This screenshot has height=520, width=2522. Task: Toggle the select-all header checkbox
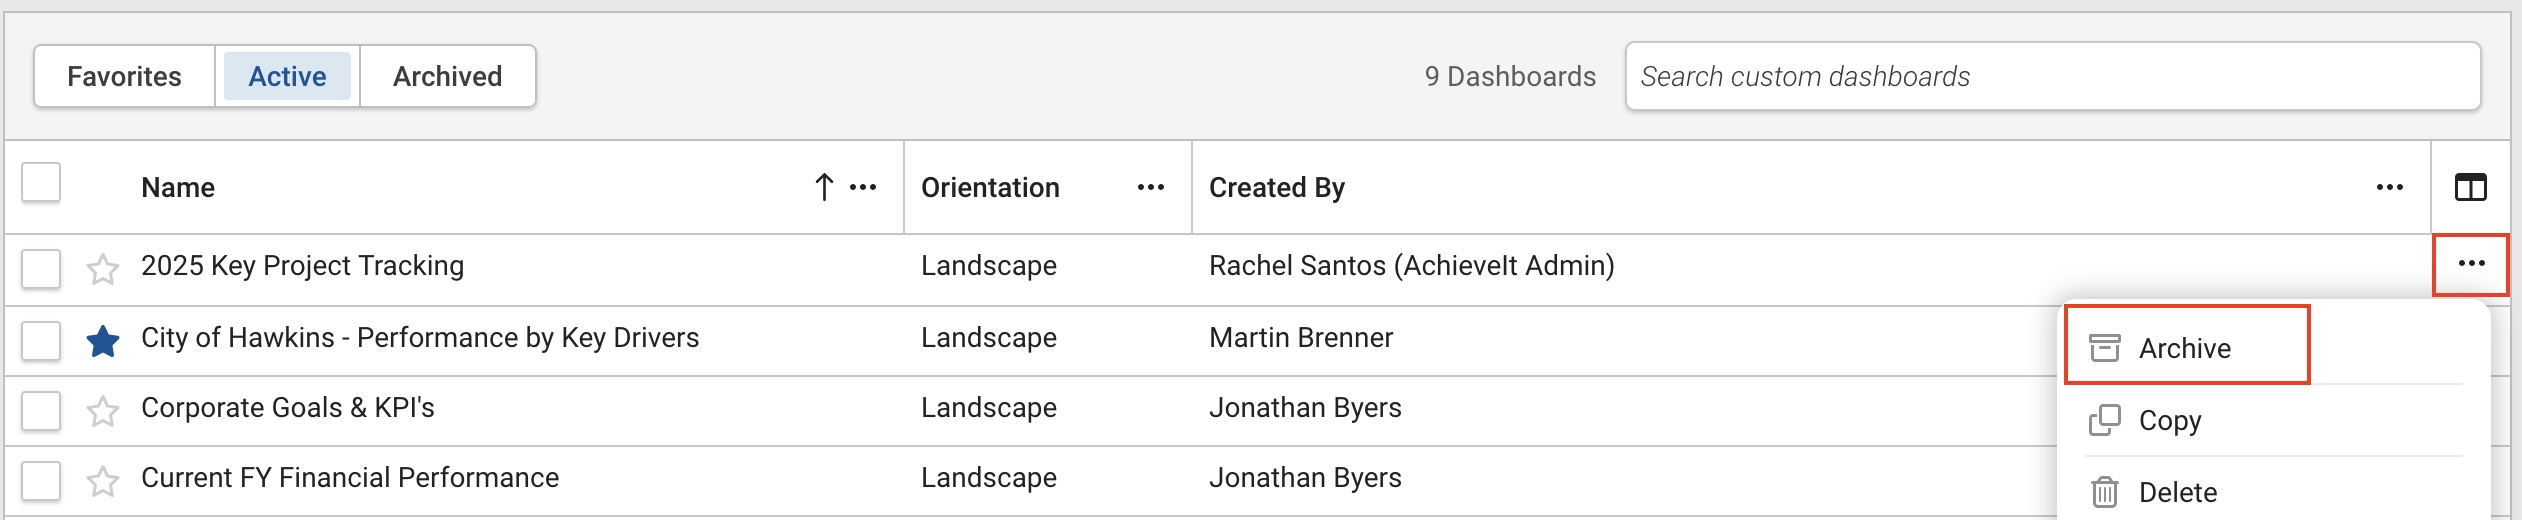[41, 183]
